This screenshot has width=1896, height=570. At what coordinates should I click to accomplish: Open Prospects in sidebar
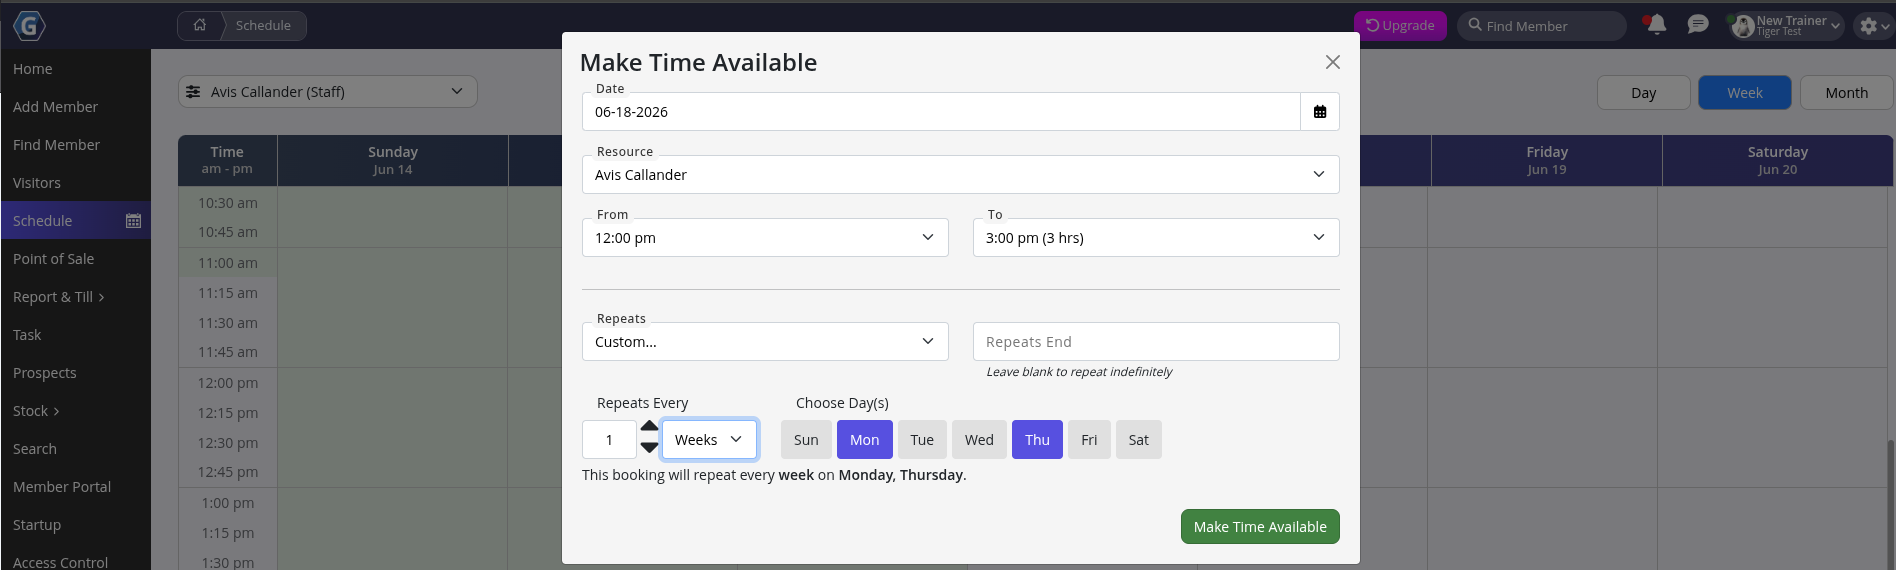pyautogui.click(x=45, y=373)
